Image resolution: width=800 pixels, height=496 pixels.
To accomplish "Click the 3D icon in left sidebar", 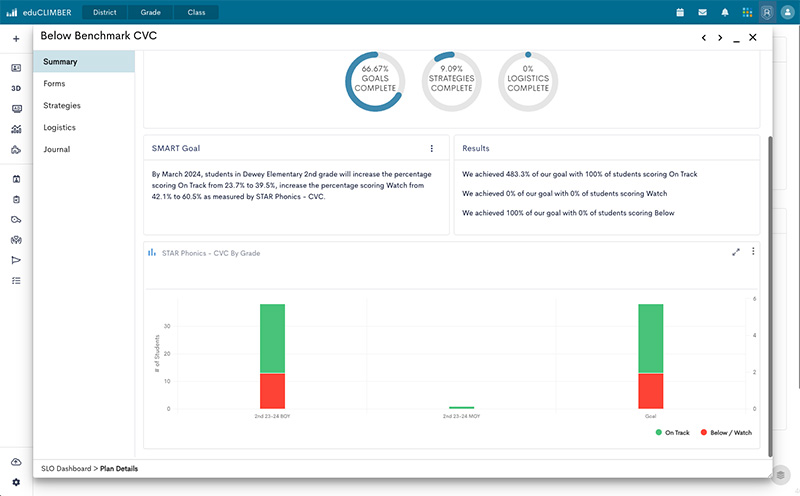I will (16, 88).
